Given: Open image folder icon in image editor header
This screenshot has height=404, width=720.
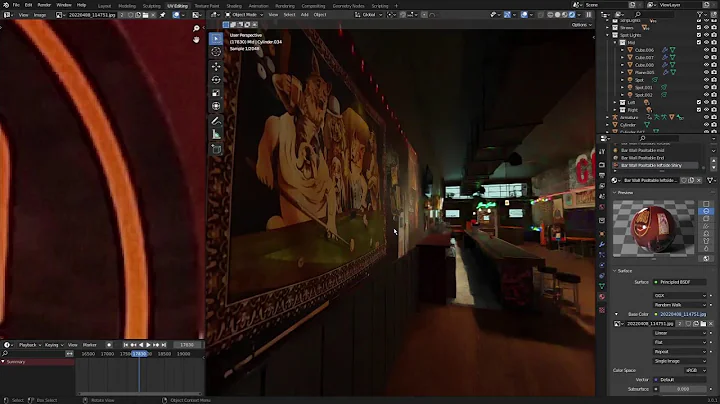Looking at the screenshot, I should 146,15.
